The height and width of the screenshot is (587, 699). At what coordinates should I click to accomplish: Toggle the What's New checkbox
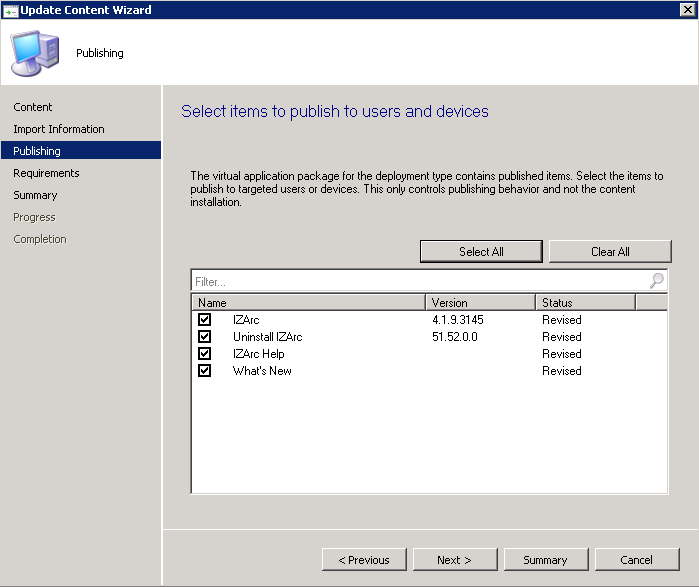pos(205,370)
